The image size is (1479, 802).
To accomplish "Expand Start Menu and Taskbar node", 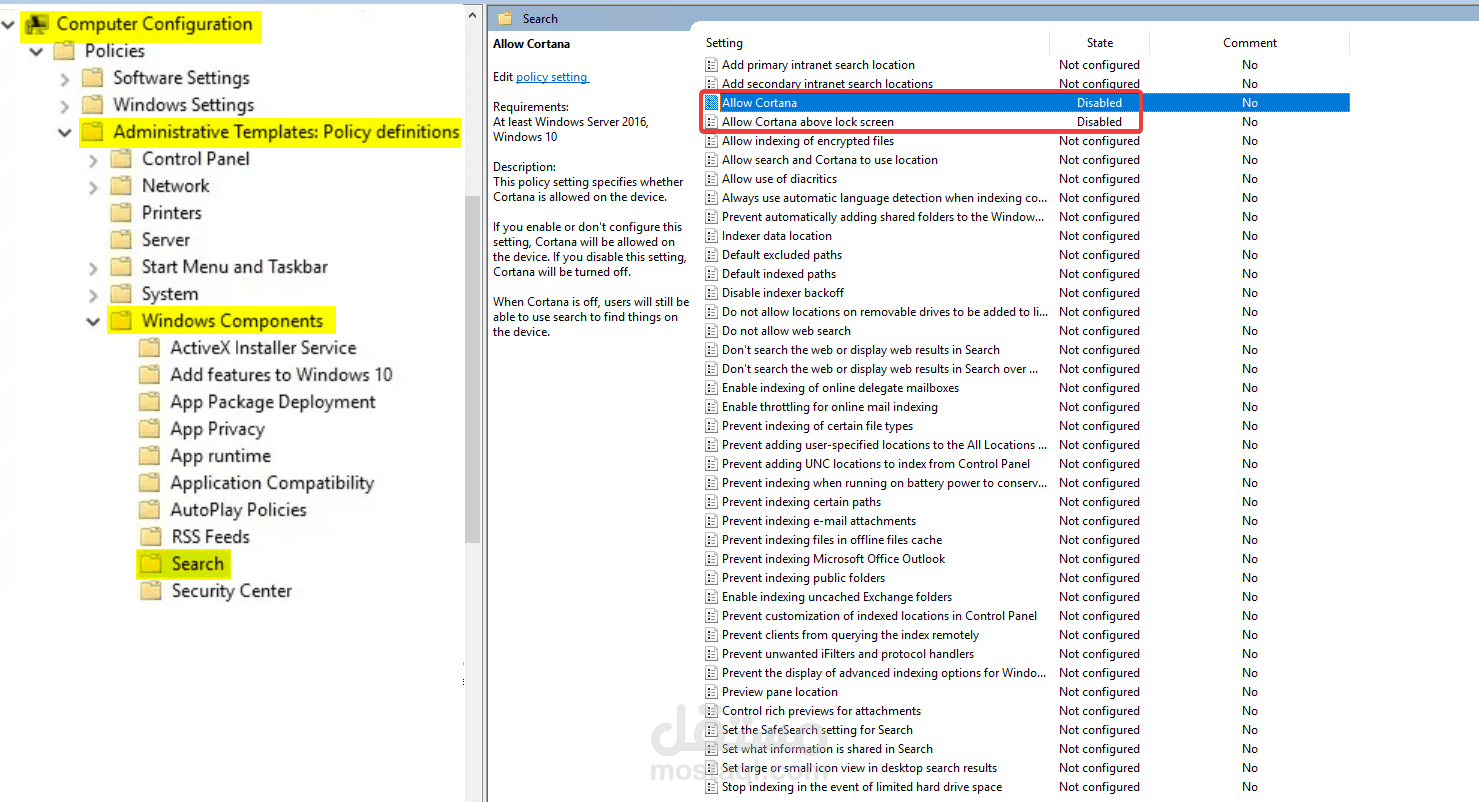I will [x=93, y=267].
